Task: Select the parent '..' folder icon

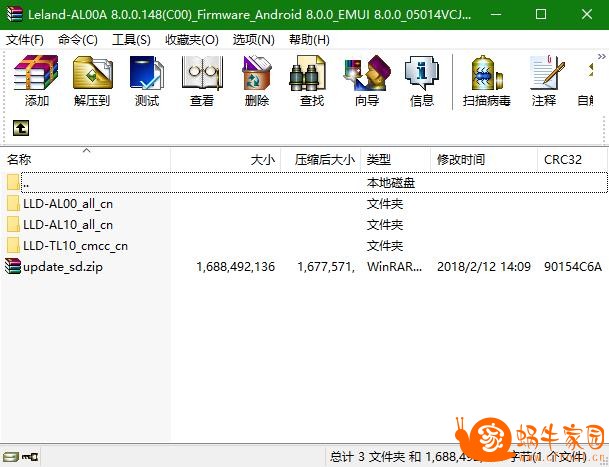Action: (x=13, y=182)
